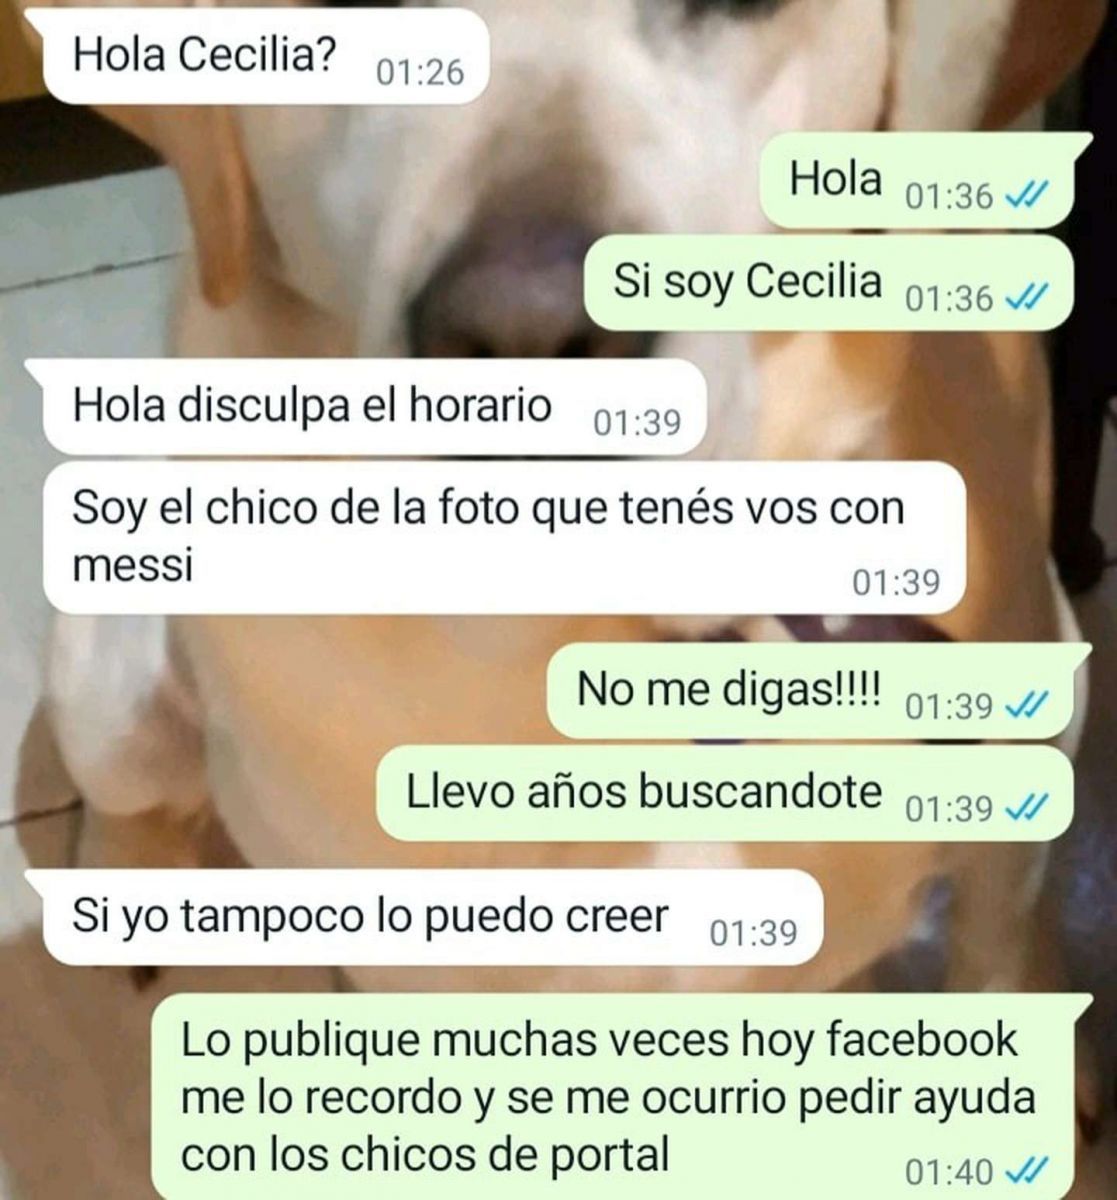Viewport: 1117px width, 1200px height.
Task: Select the "No me digas!!!!" sent bubble
Action: pos(811,691)
